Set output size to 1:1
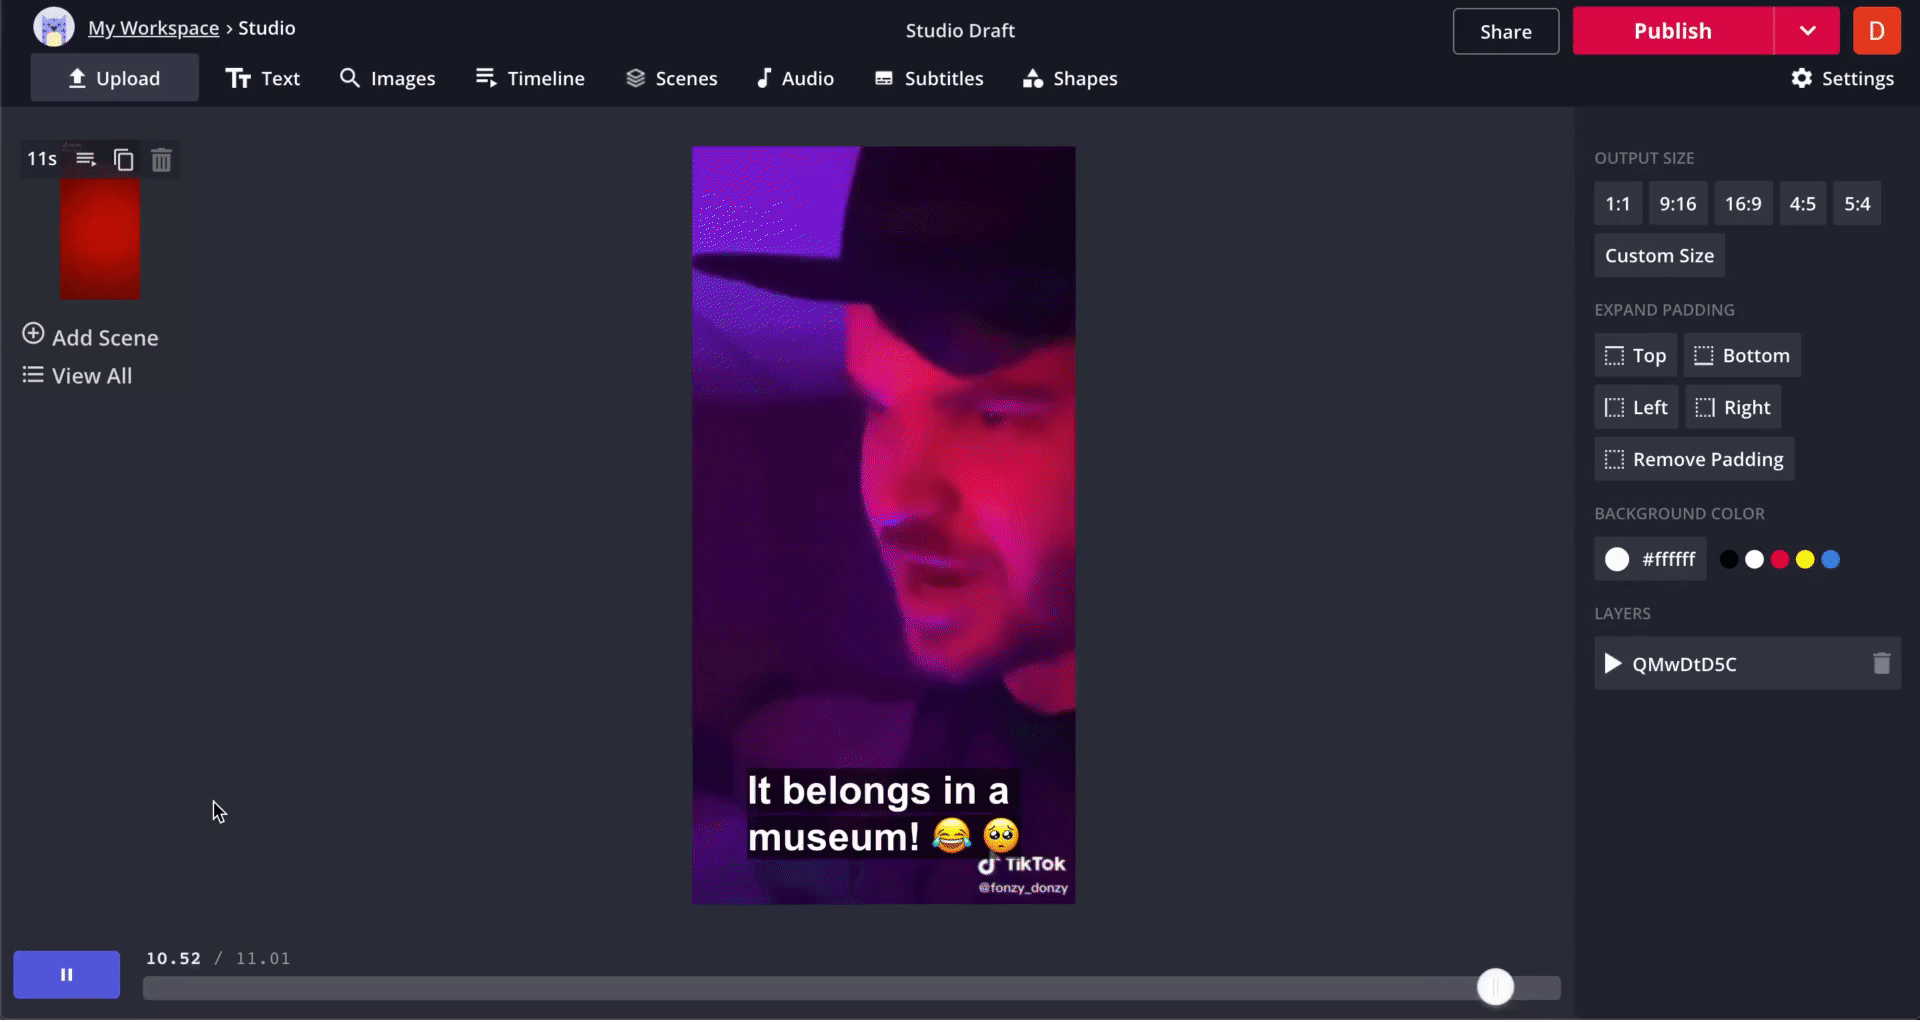This screenshot has height=1022, width=1920. click(1618, 204)
